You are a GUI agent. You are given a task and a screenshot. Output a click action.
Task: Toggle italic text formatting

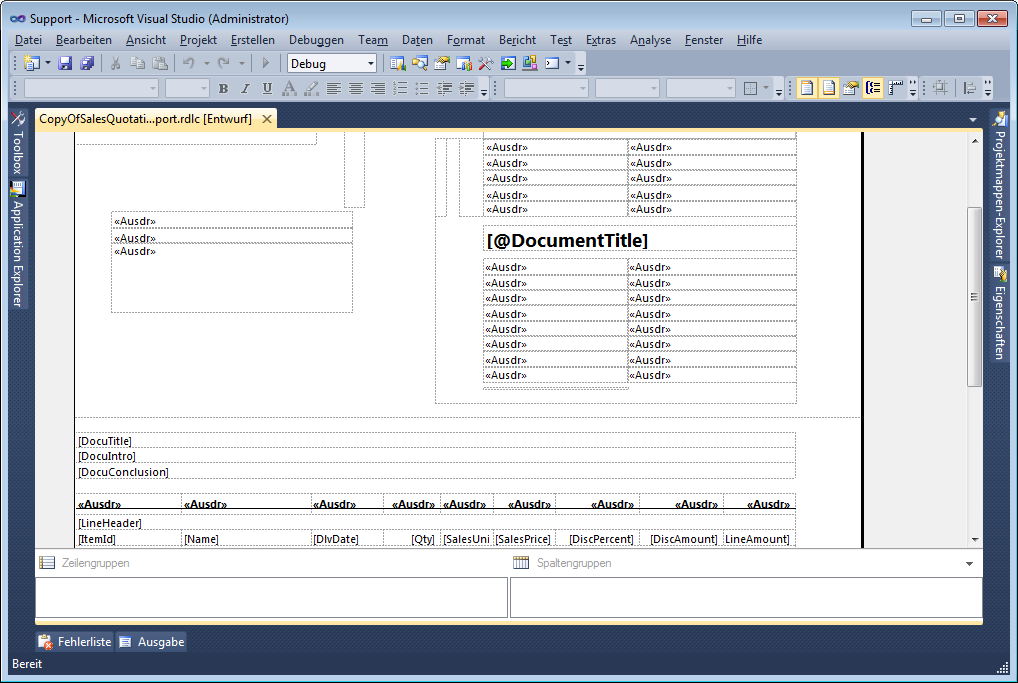(x=245, y=89)
